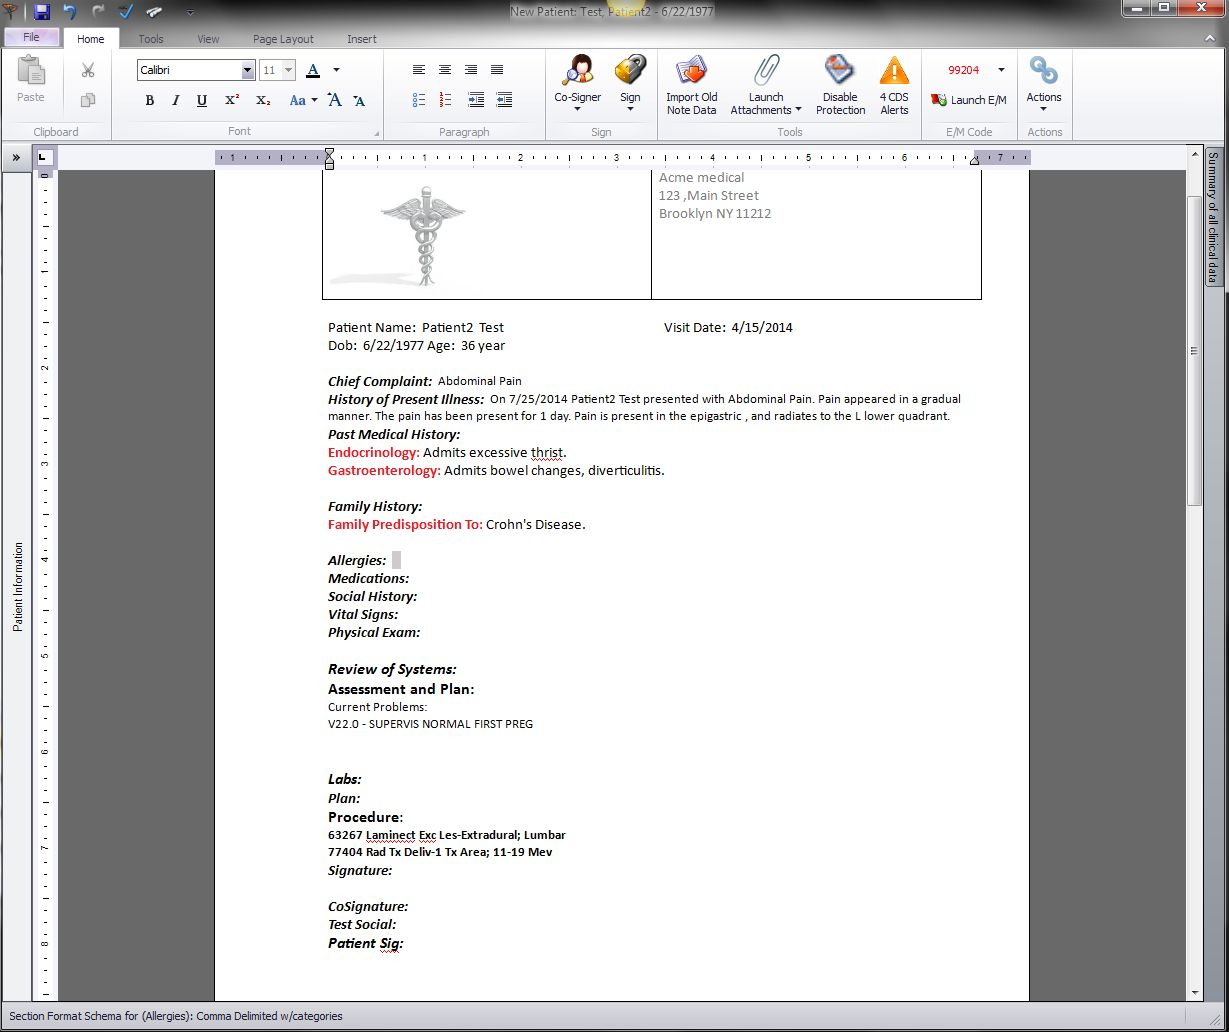1229x1032 pixels.
Task: Align text right
Action: click(x=471, y=70)
